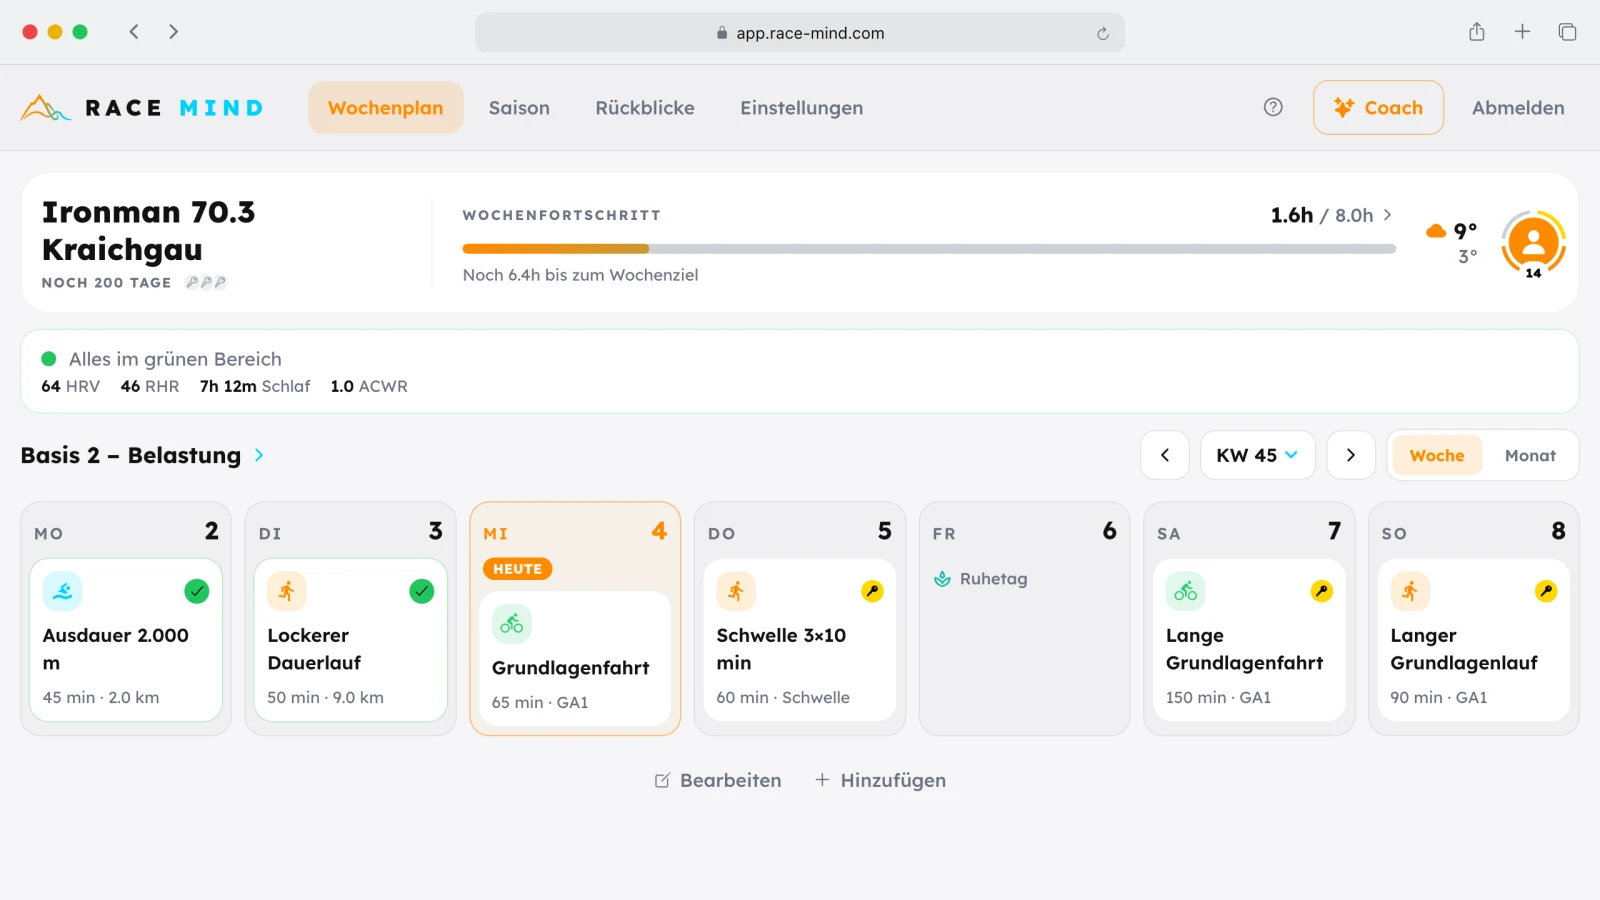
Task: Click the Race Mind mountain logo
Action: click(x=45, y=107)
